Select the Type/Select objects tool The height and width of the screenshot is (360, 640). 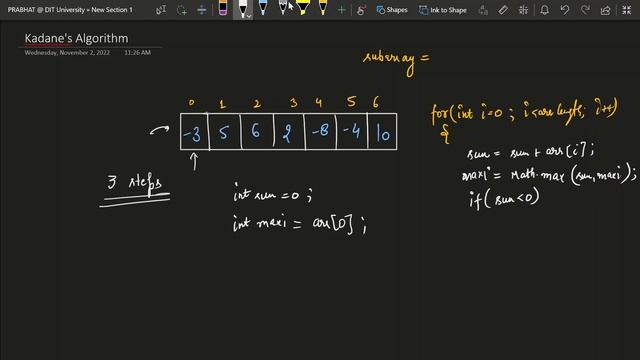(161, 10)
